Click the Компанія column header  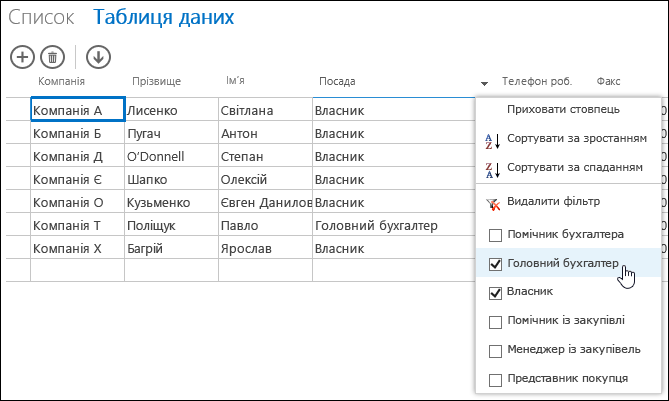click(61, 81)
